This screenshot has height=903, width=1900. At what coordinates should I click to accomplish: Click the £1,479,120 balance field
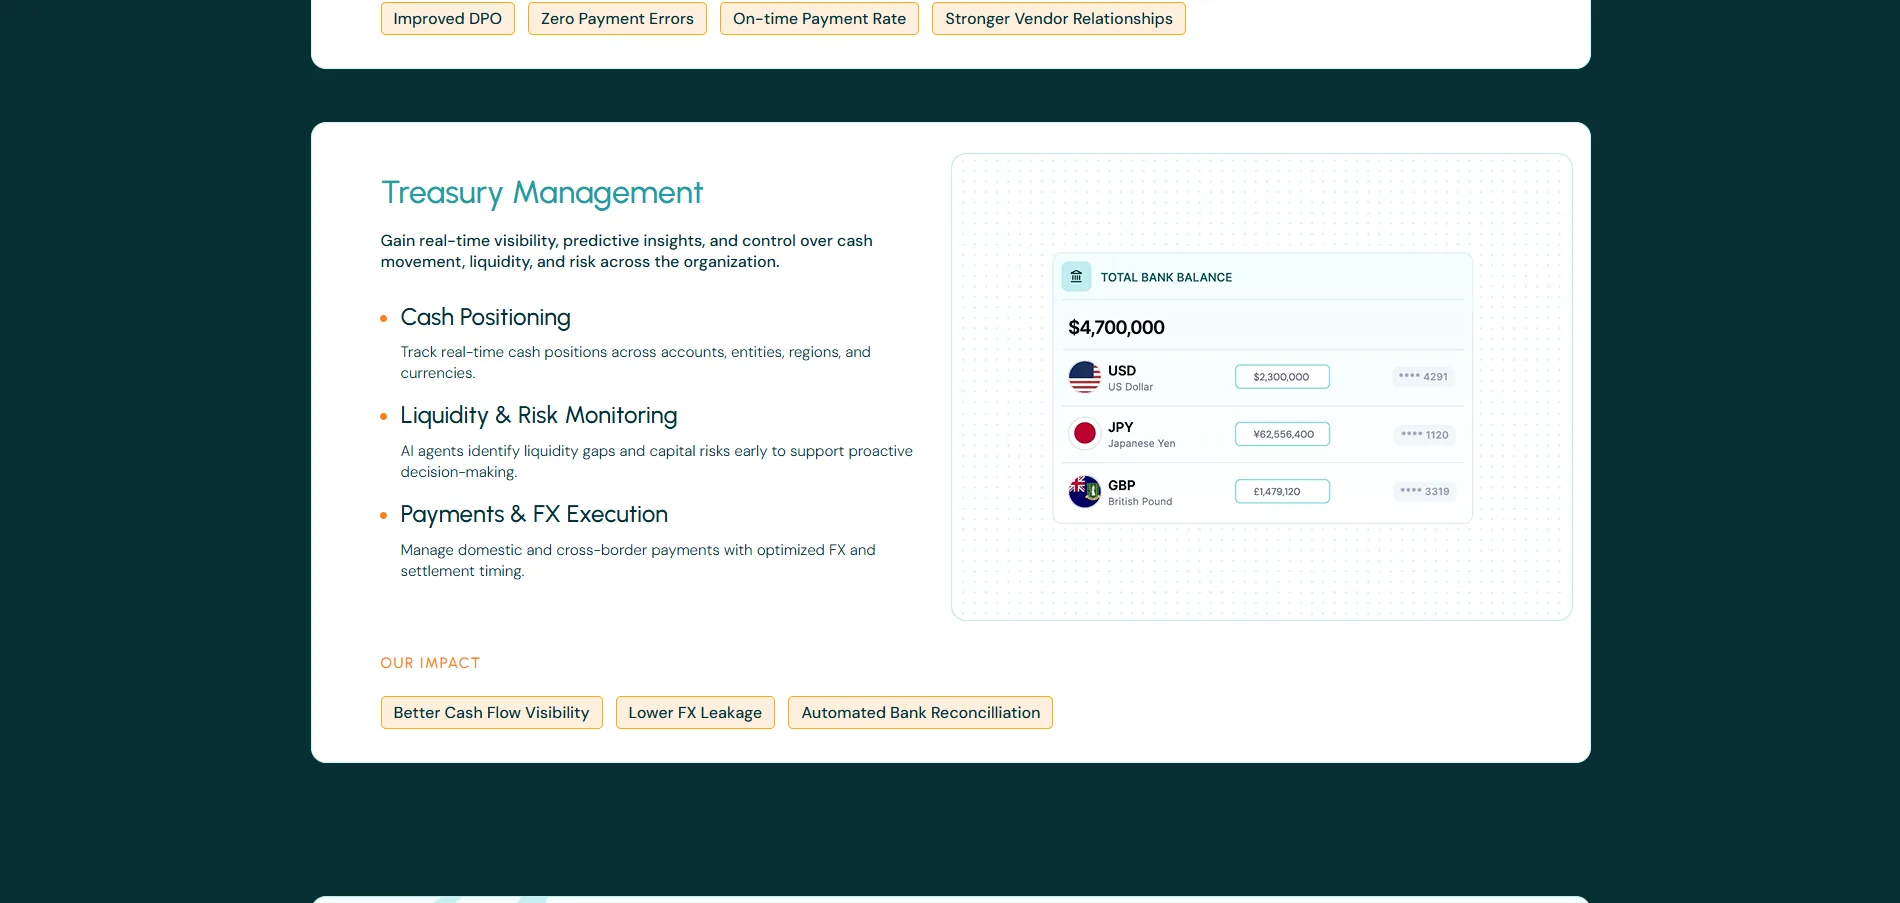[1282, 492]
